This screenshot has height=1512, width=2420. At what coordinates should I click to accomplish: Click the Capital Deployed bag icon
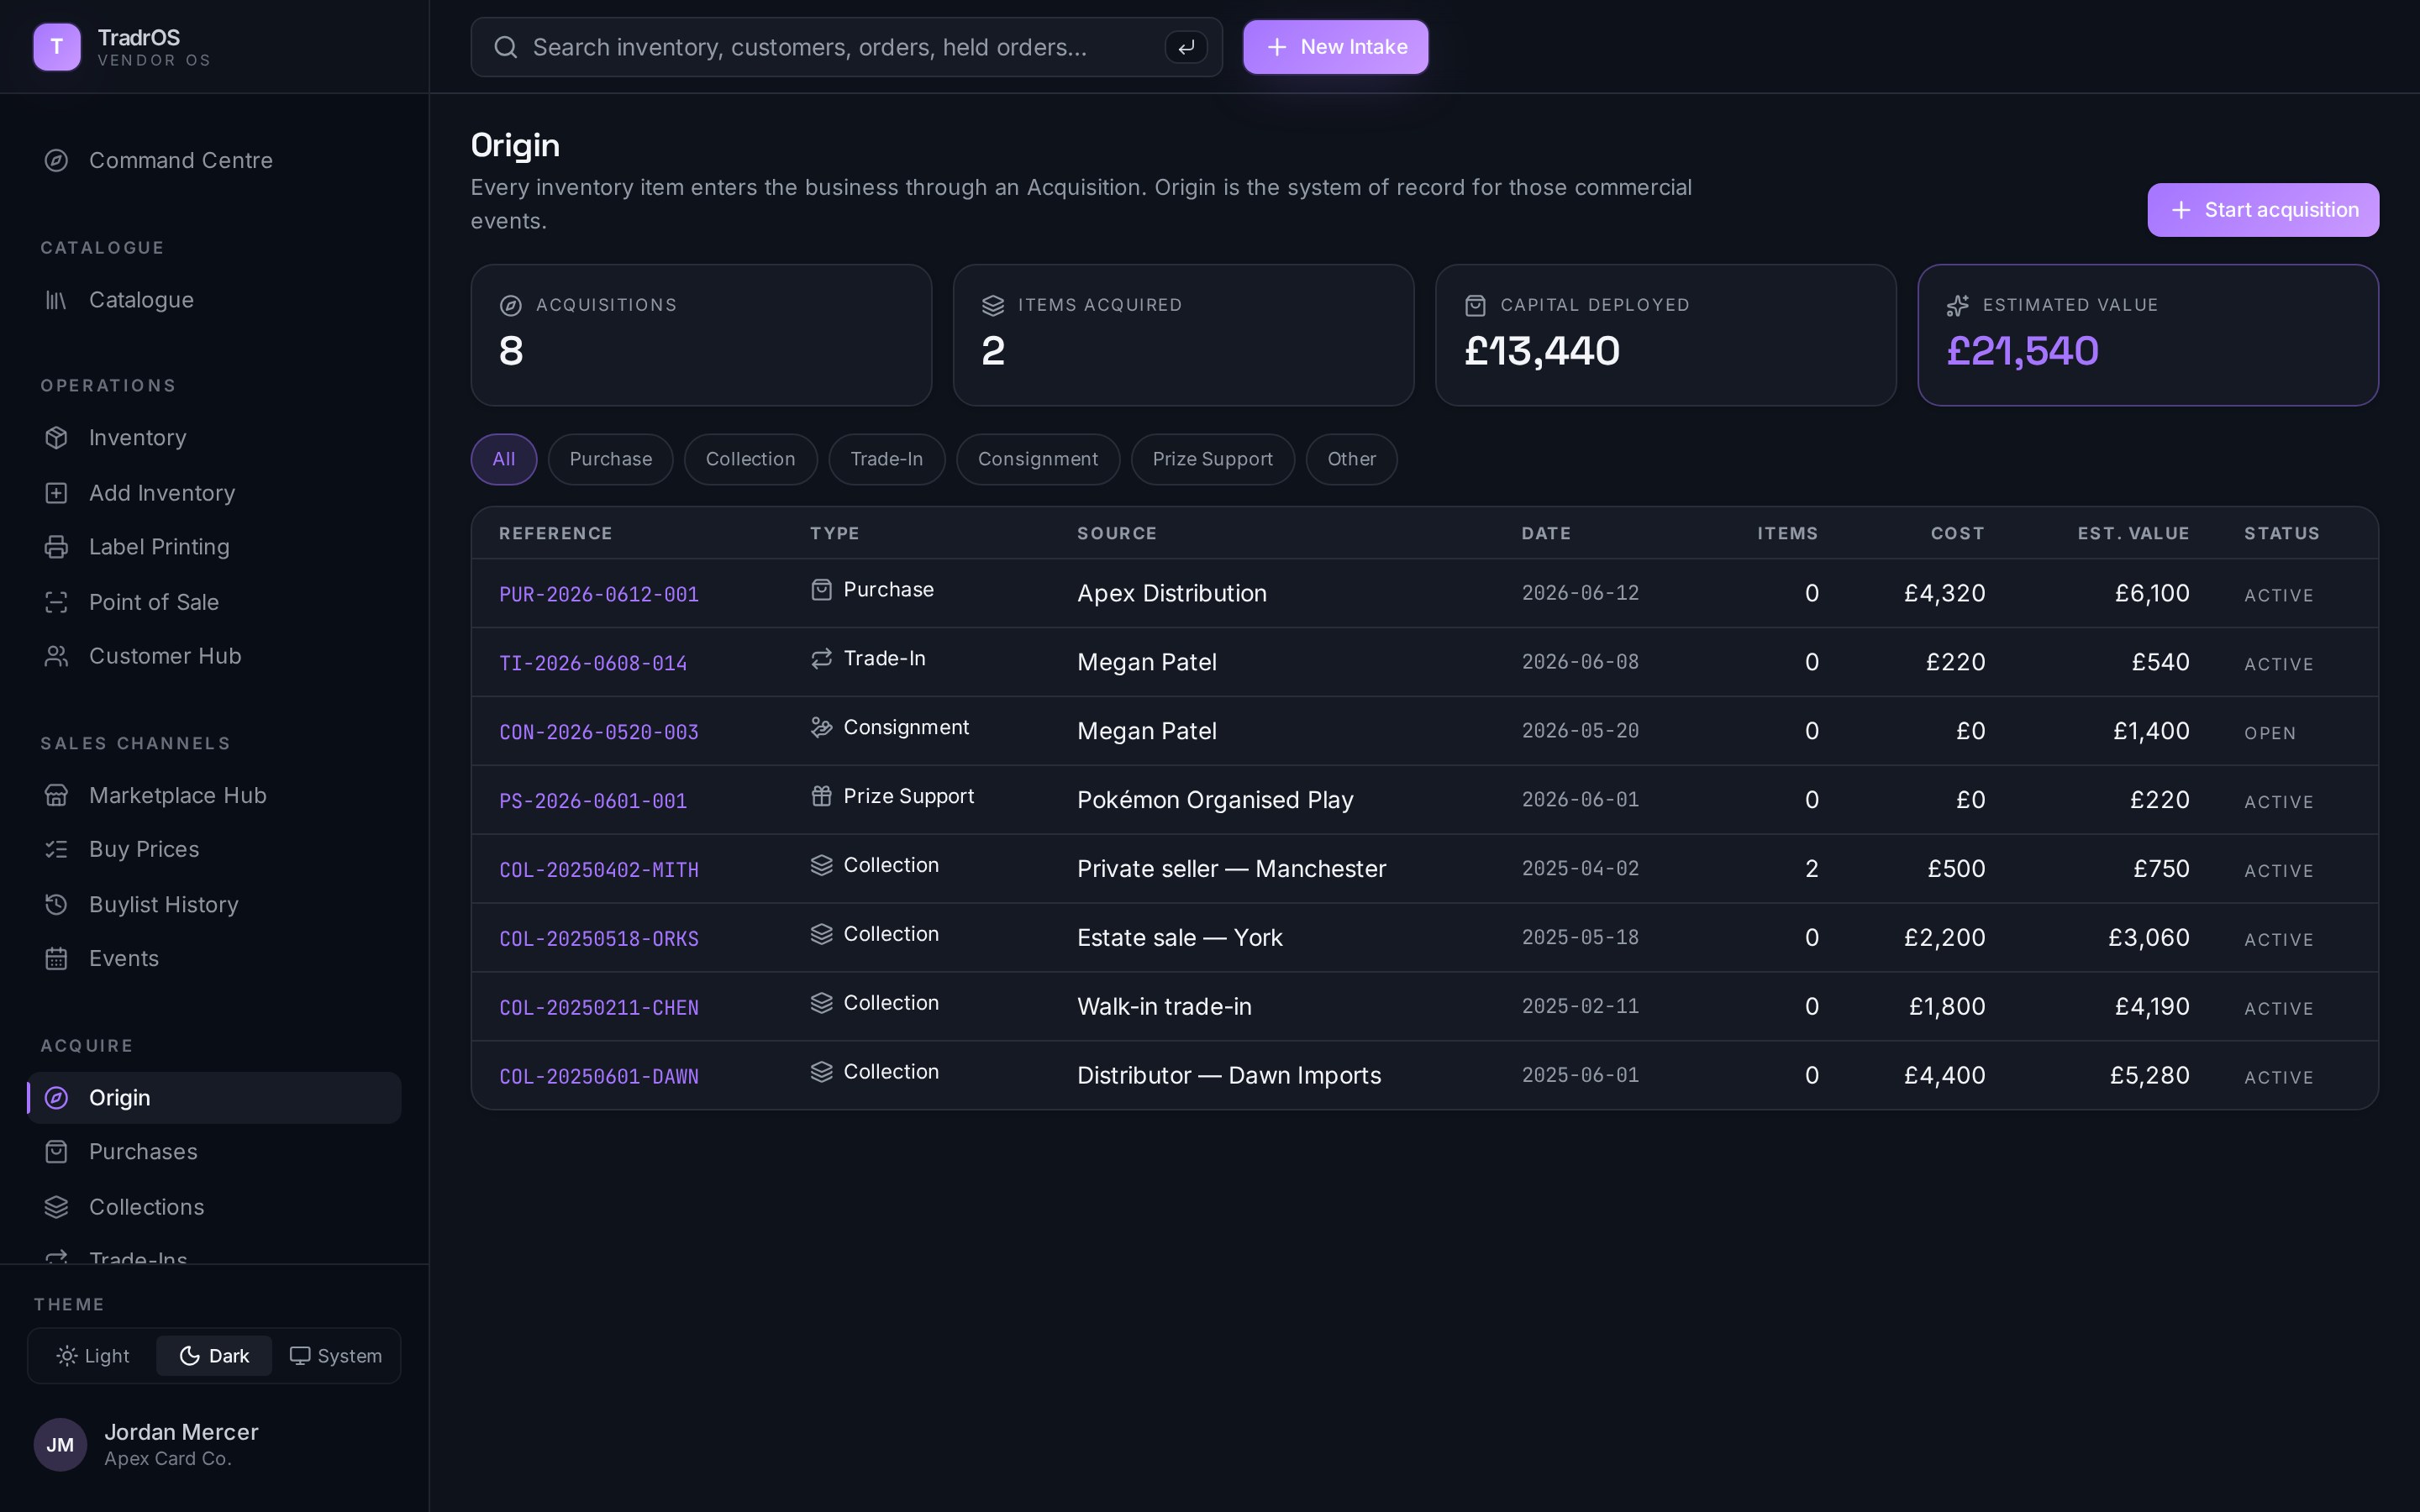click(x=1475, y=305)
